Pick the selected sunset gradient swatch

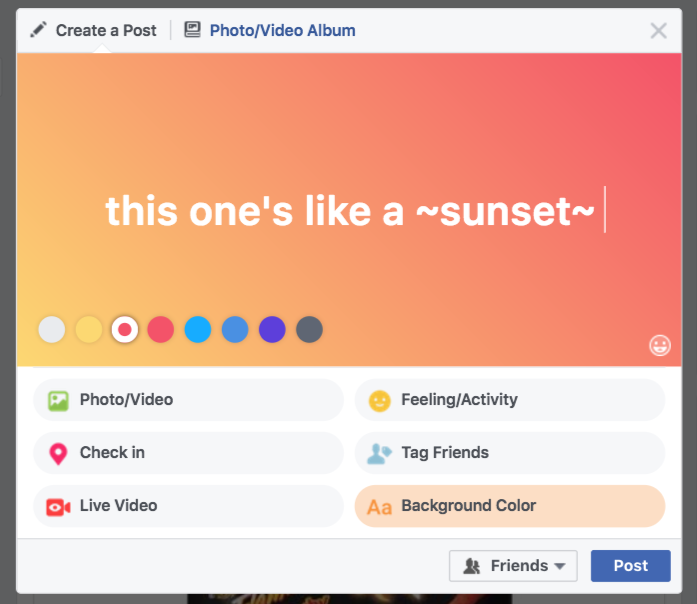(125, 329)
